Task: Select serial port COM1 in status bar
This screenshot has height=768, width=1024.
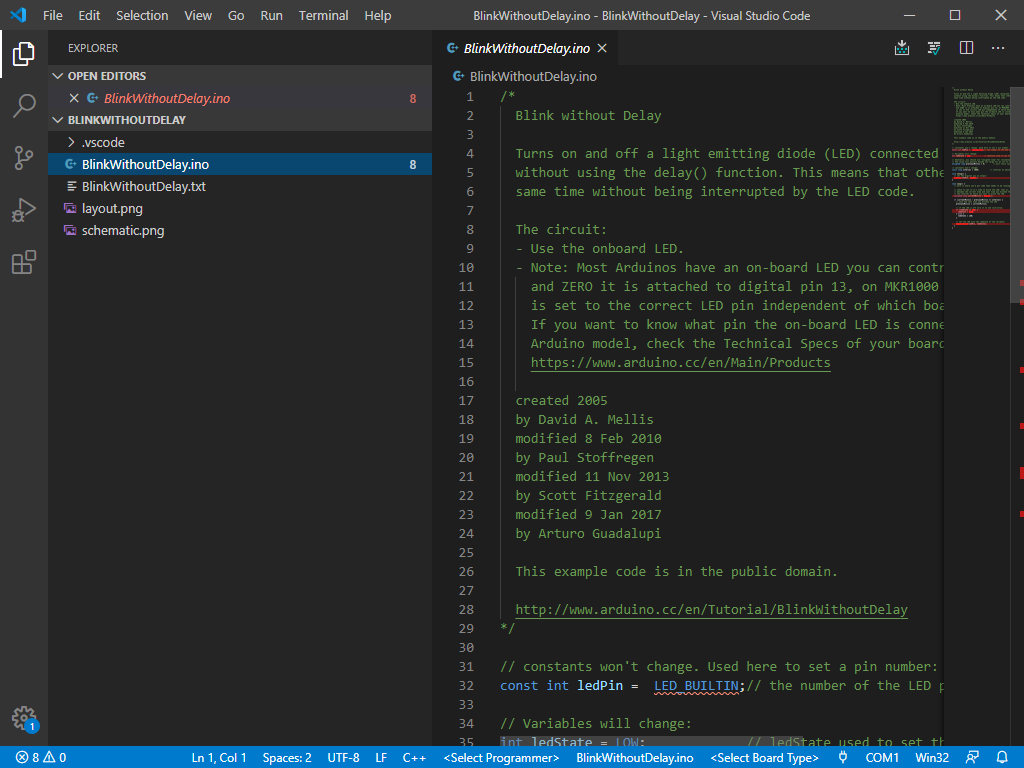Action: point(882,758)
